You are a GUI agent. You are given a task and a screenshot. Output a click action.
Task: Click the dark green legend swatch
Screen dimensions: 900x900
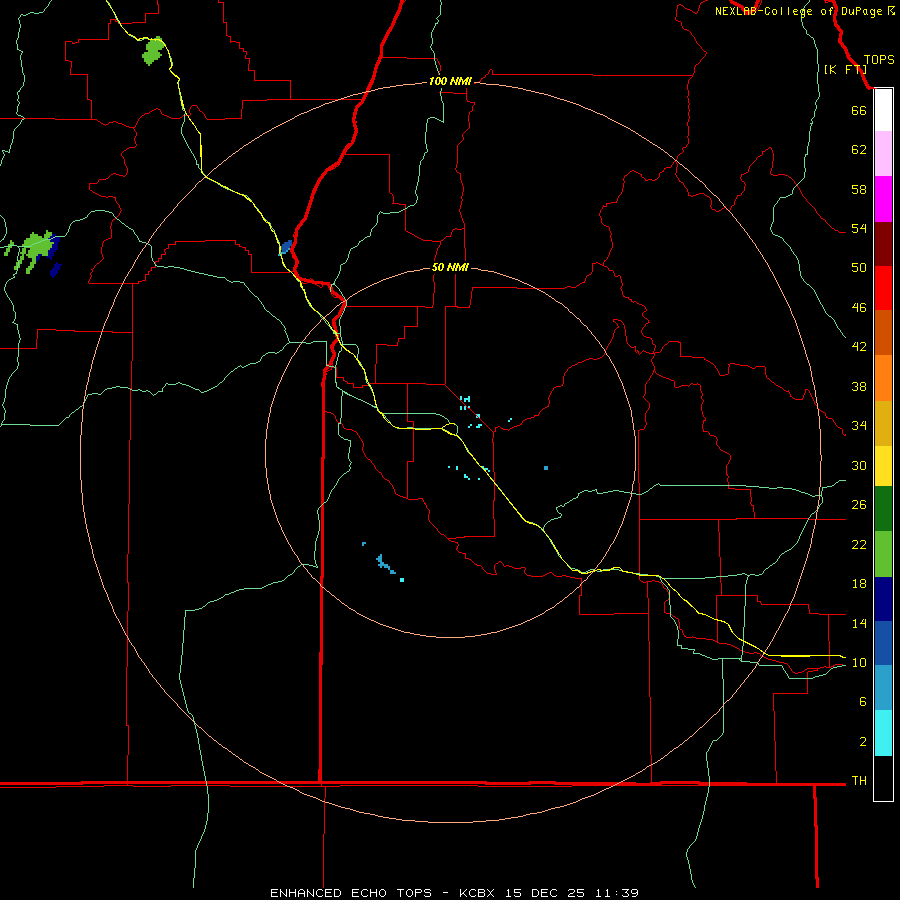pos(883,509)
